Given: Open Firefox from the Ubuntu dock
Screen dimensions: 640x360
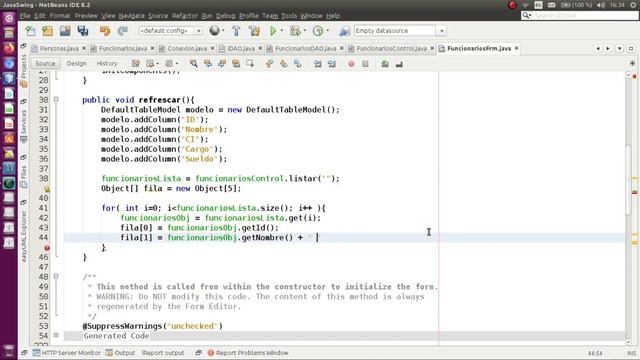Looking at the screenshot, I should click(9, 49).
